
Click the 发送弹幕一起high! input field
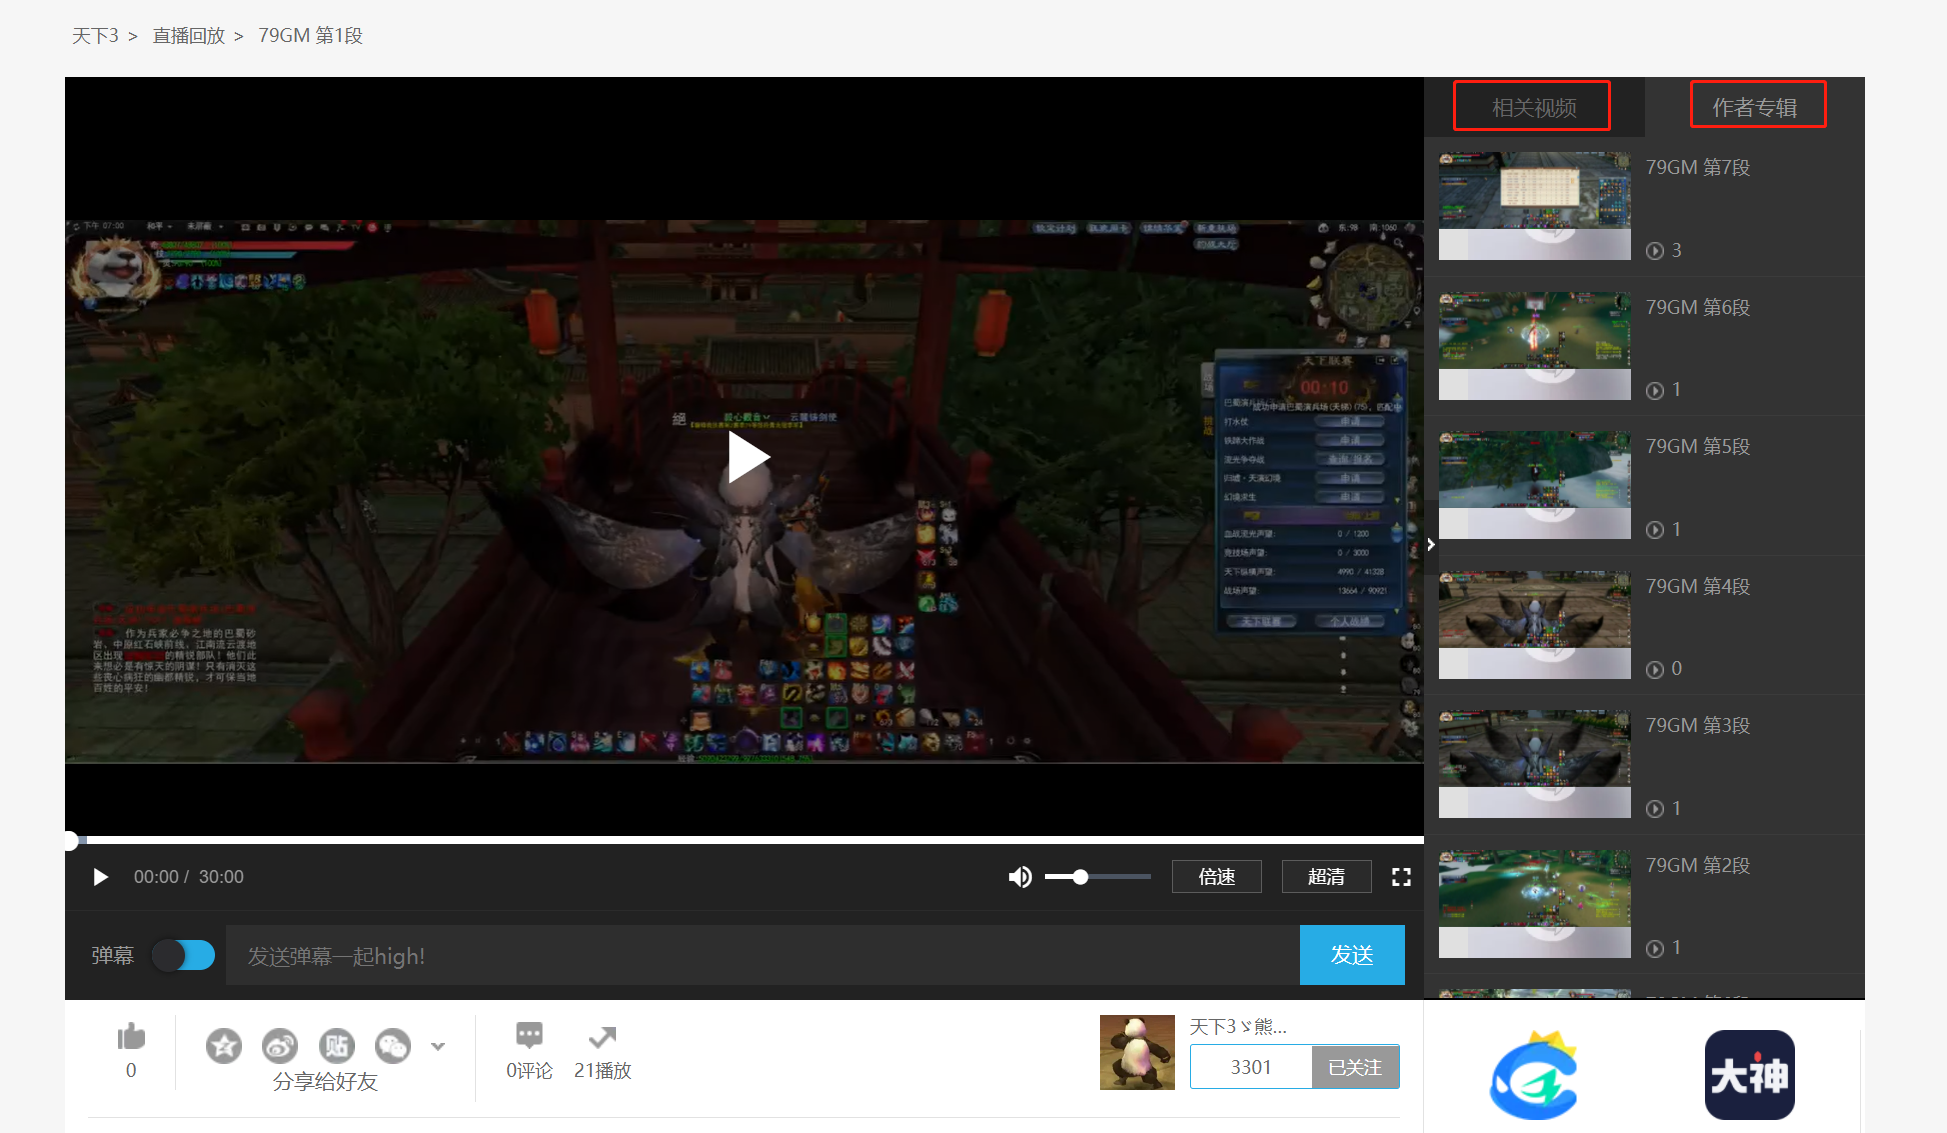click(x=762, y=955)
